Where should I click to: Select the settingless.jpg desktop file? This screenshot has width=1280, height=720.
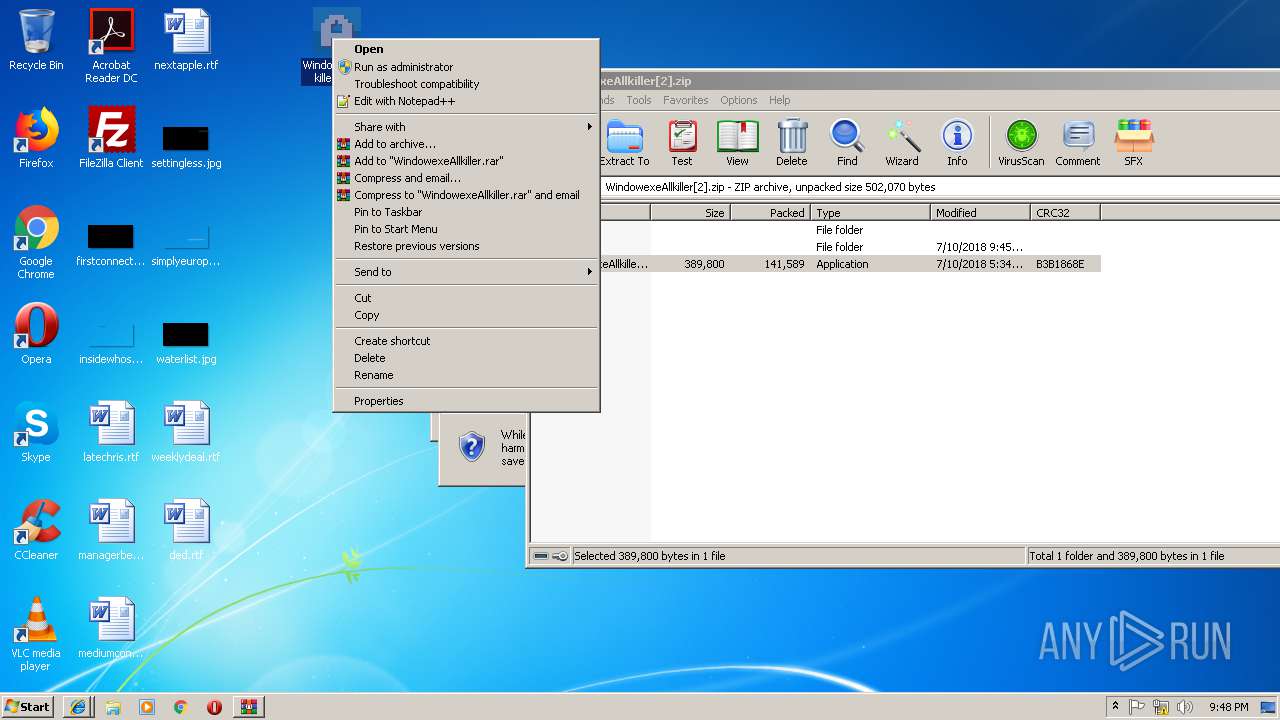point(186,145)
